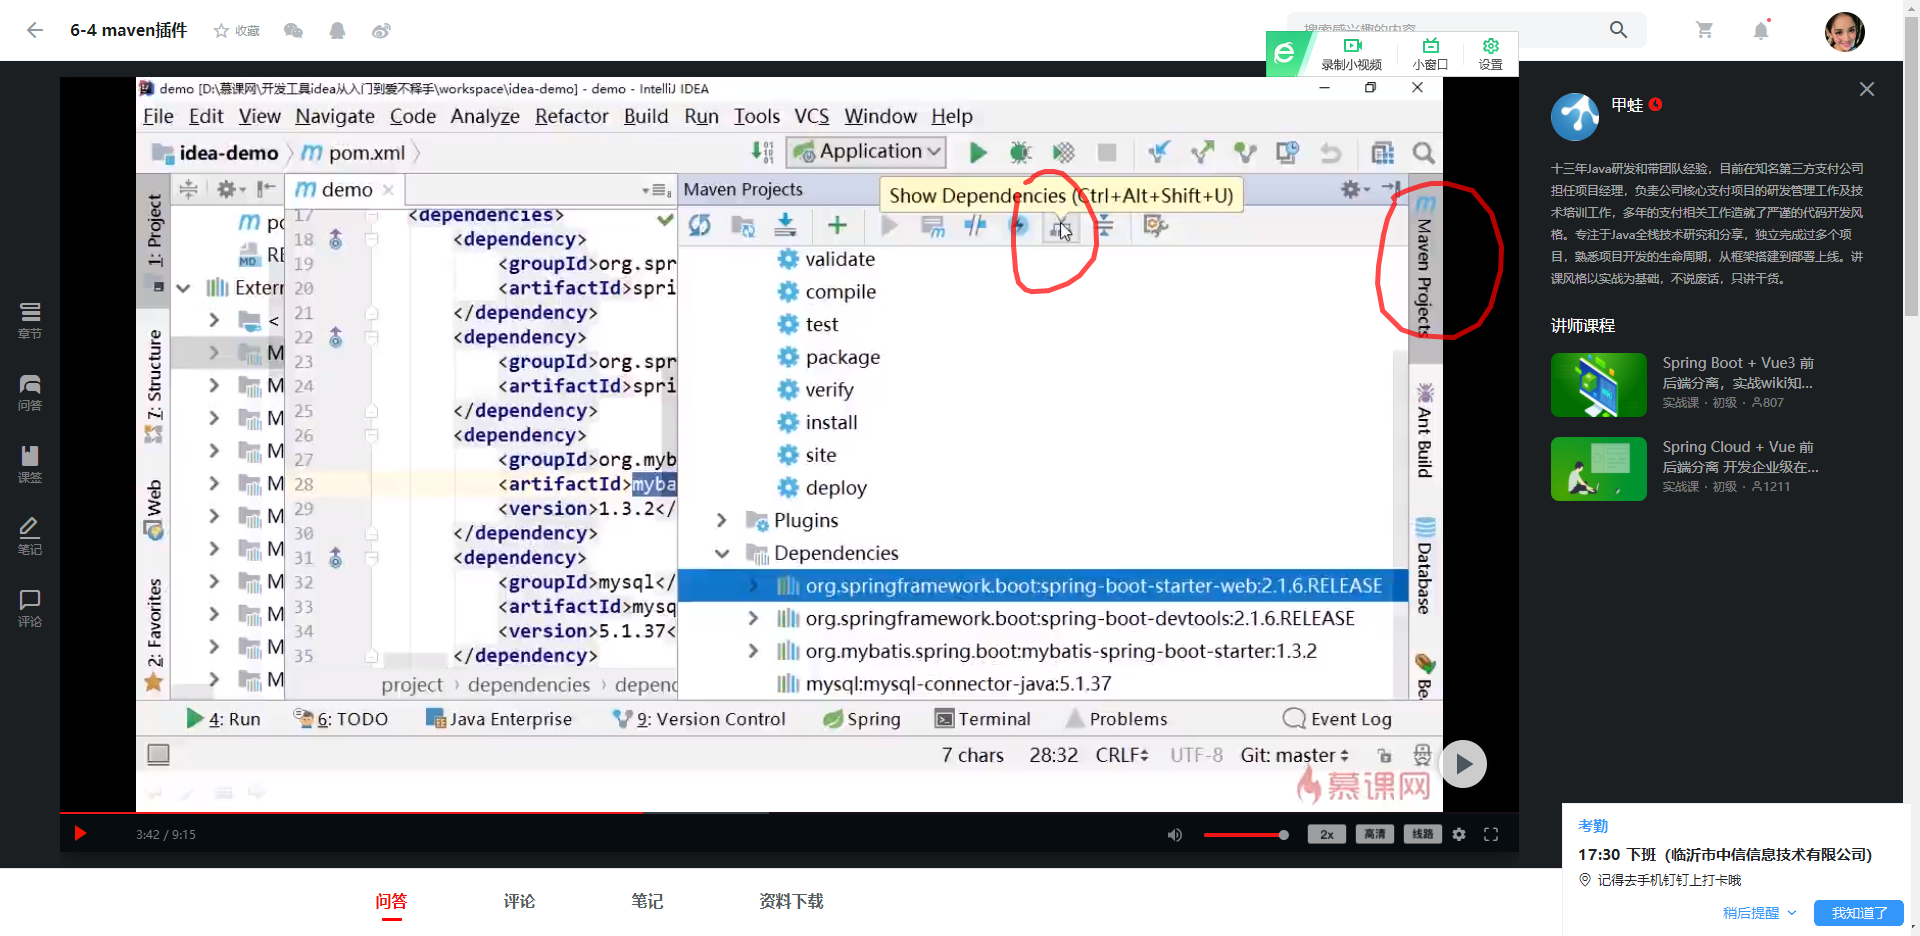Screen dimensions: 1920x936
Task: Open Git: master branch dropdown
Action: [x=1295, y=755]
